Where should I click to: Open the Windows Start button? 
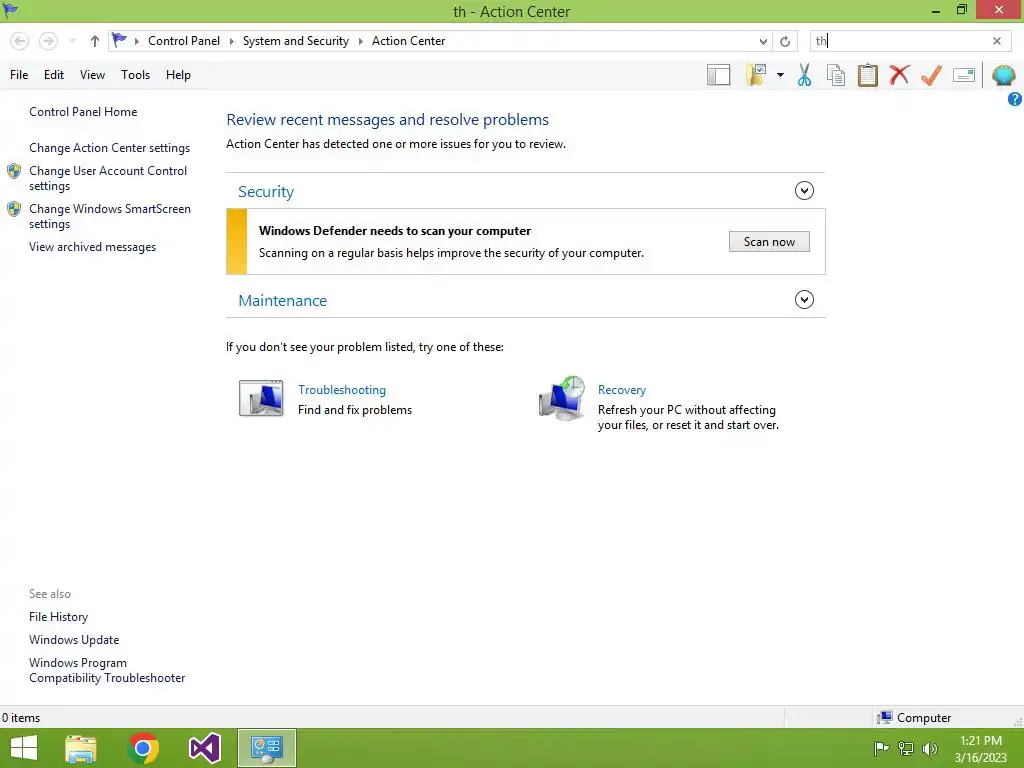pyautogui.click(x=24, y=748)
